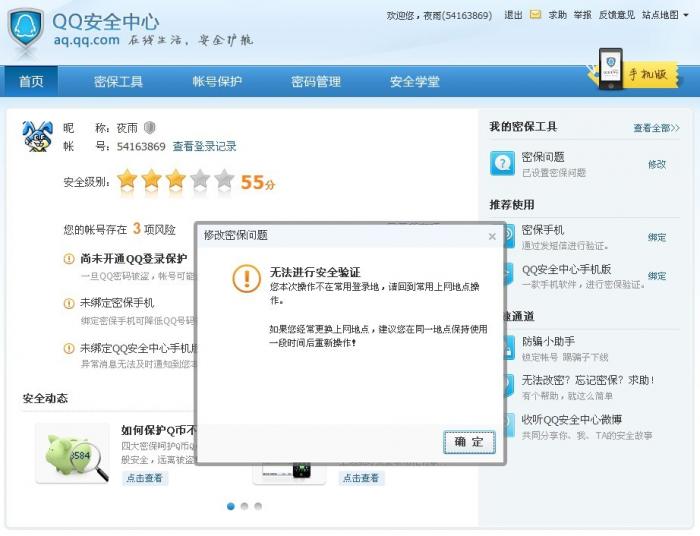The width and height of the screenshot is (700, 536).
Task: Click 绑定 next to QQ安全中心手机版
Action: [657, 276]
